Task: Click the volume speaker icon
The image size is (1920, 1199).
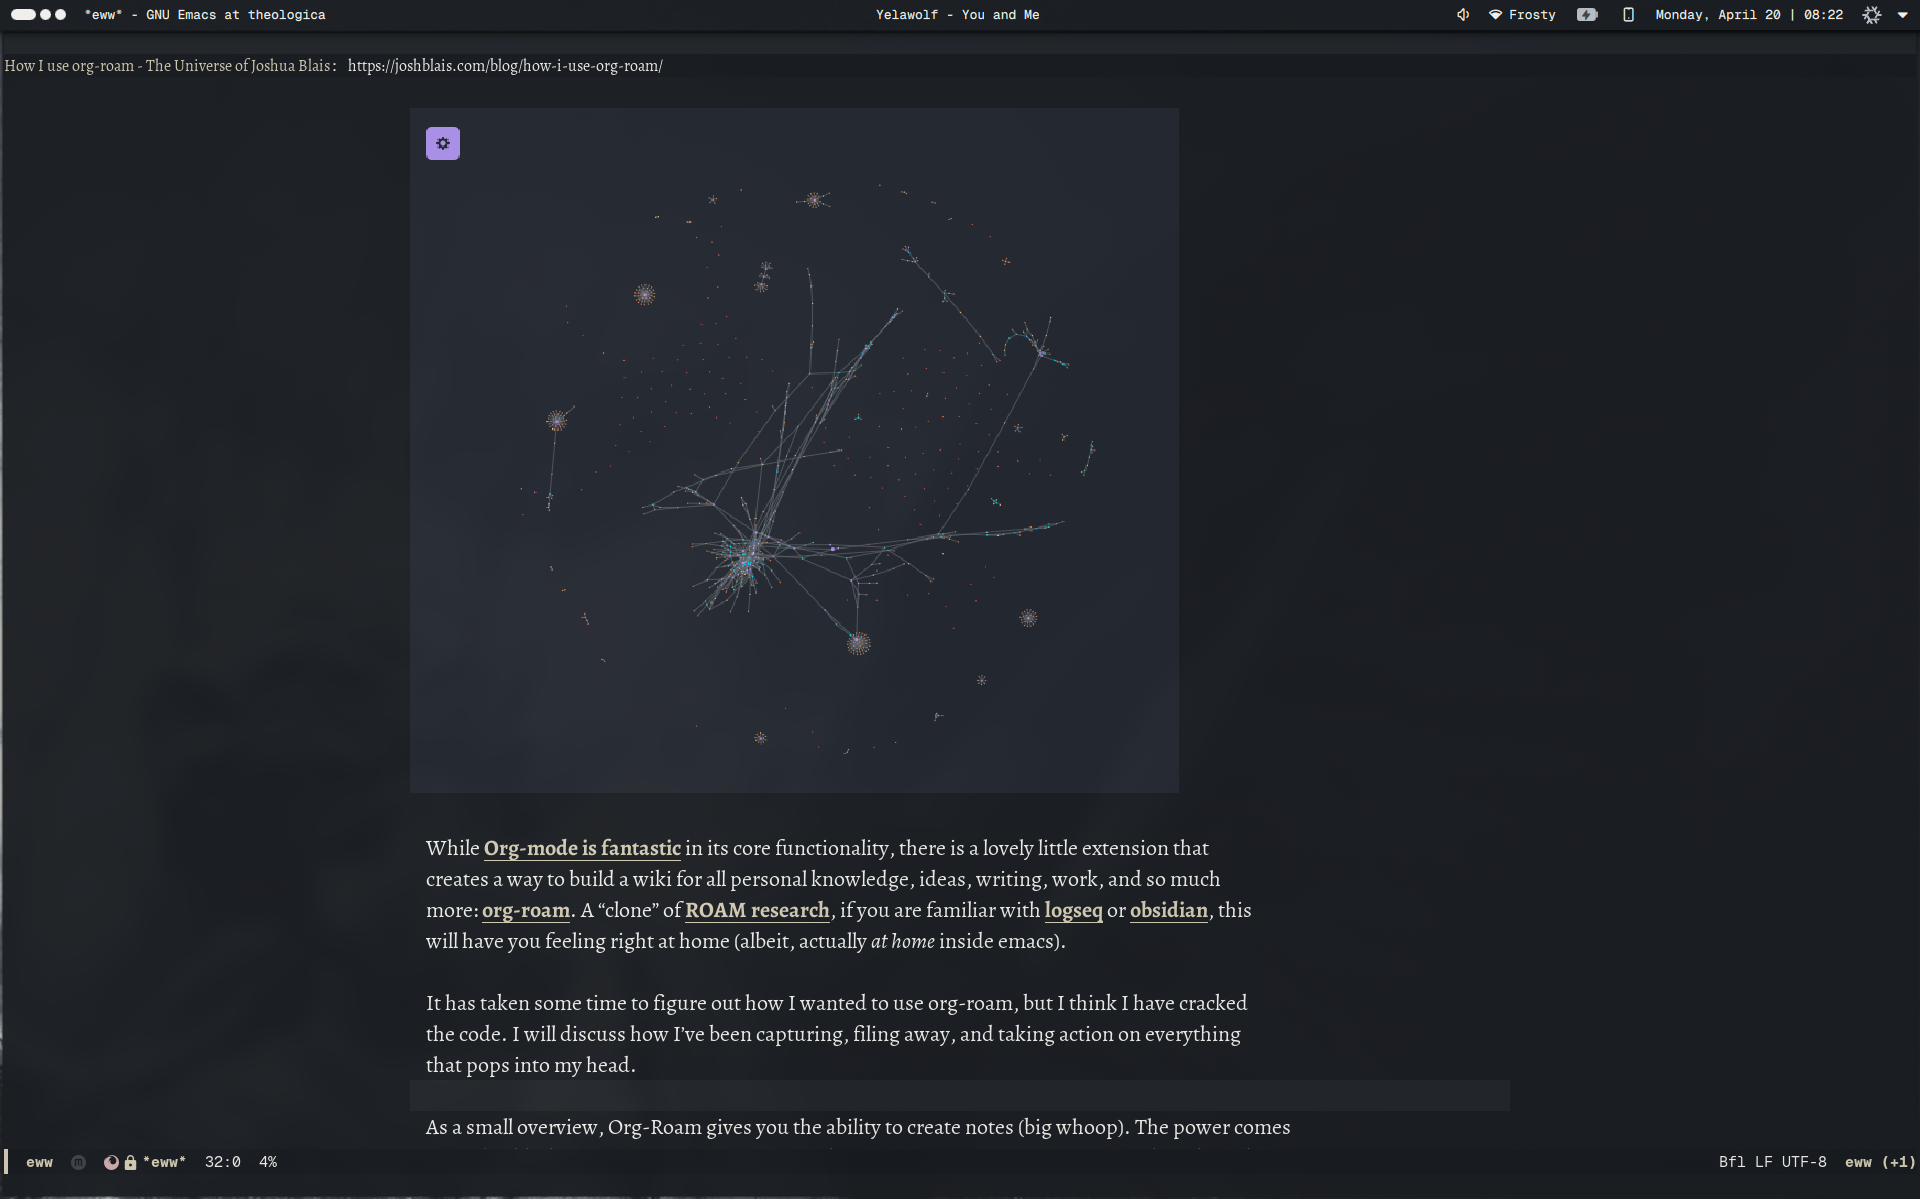Action: pos(1463,15)
